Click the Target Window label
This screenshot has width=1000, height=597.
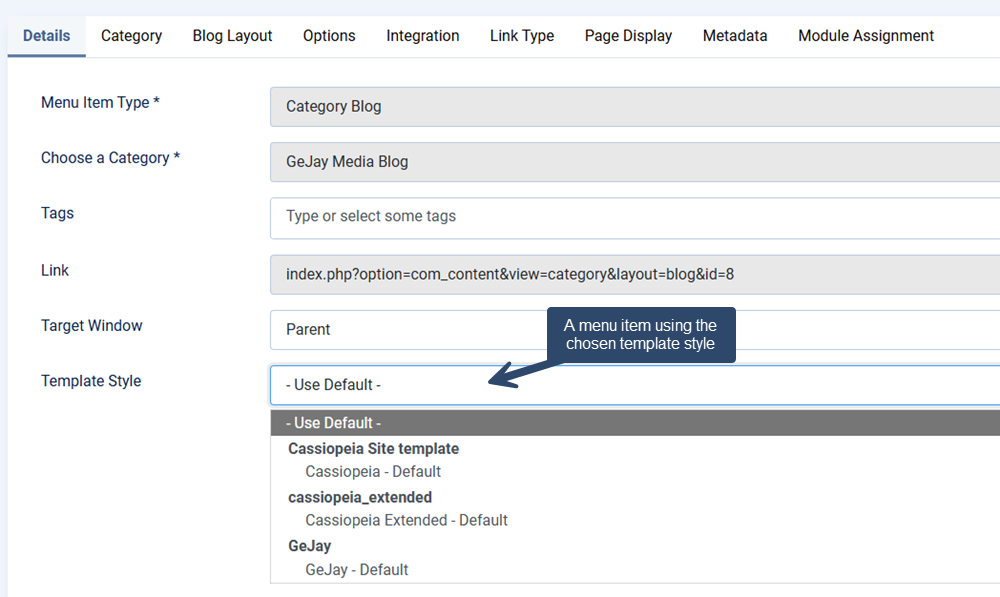[92, 325]
